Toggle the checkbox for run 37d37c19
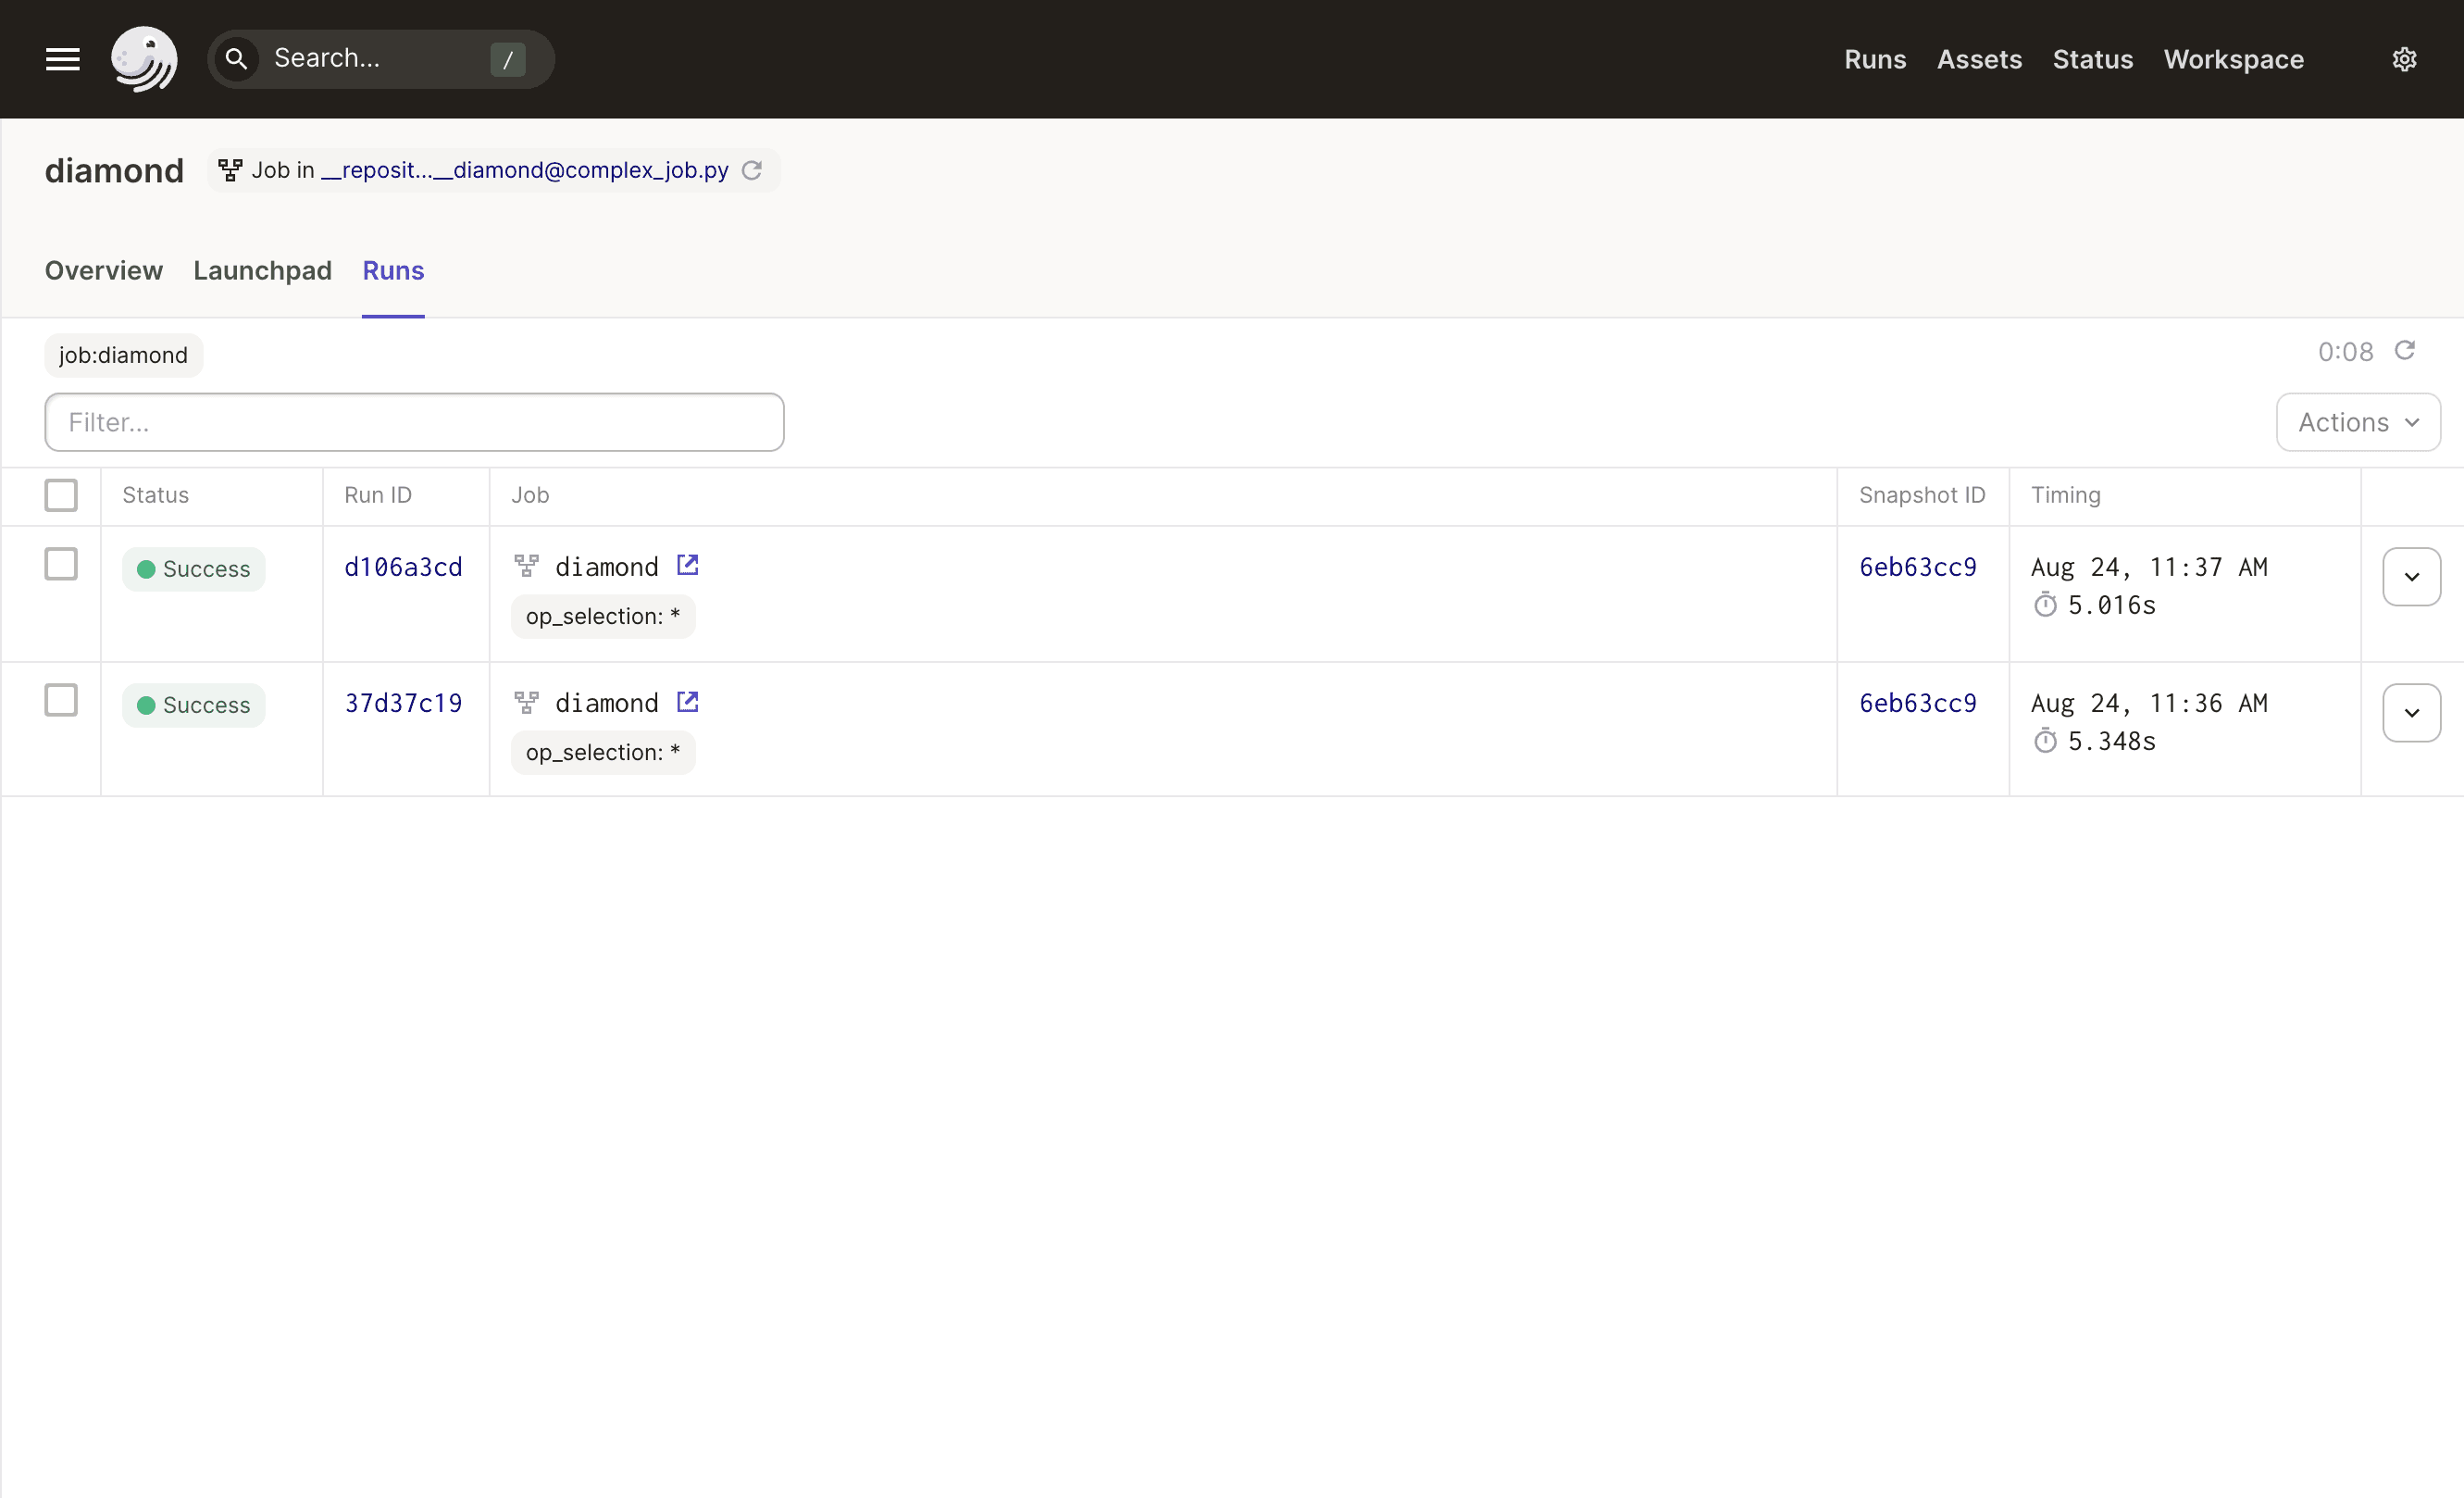 [62, 701]
